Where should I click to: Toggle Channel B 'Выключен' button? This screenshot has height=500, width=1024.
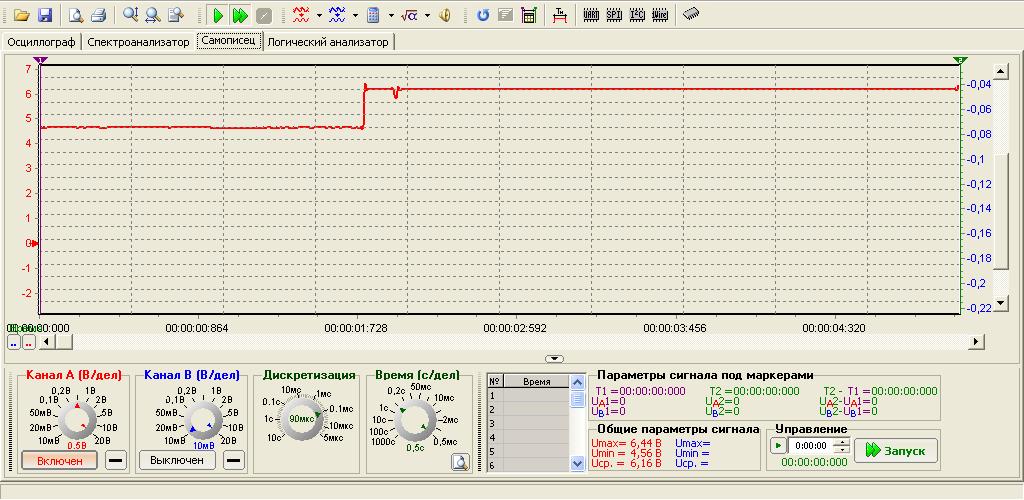(177, 460)
